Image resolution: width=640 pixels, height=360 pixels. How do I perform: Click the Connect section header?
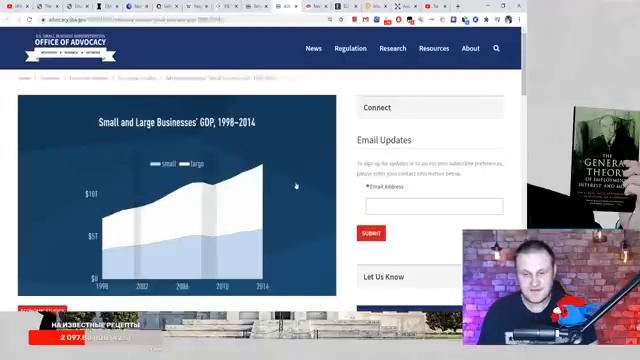point(430,107)
